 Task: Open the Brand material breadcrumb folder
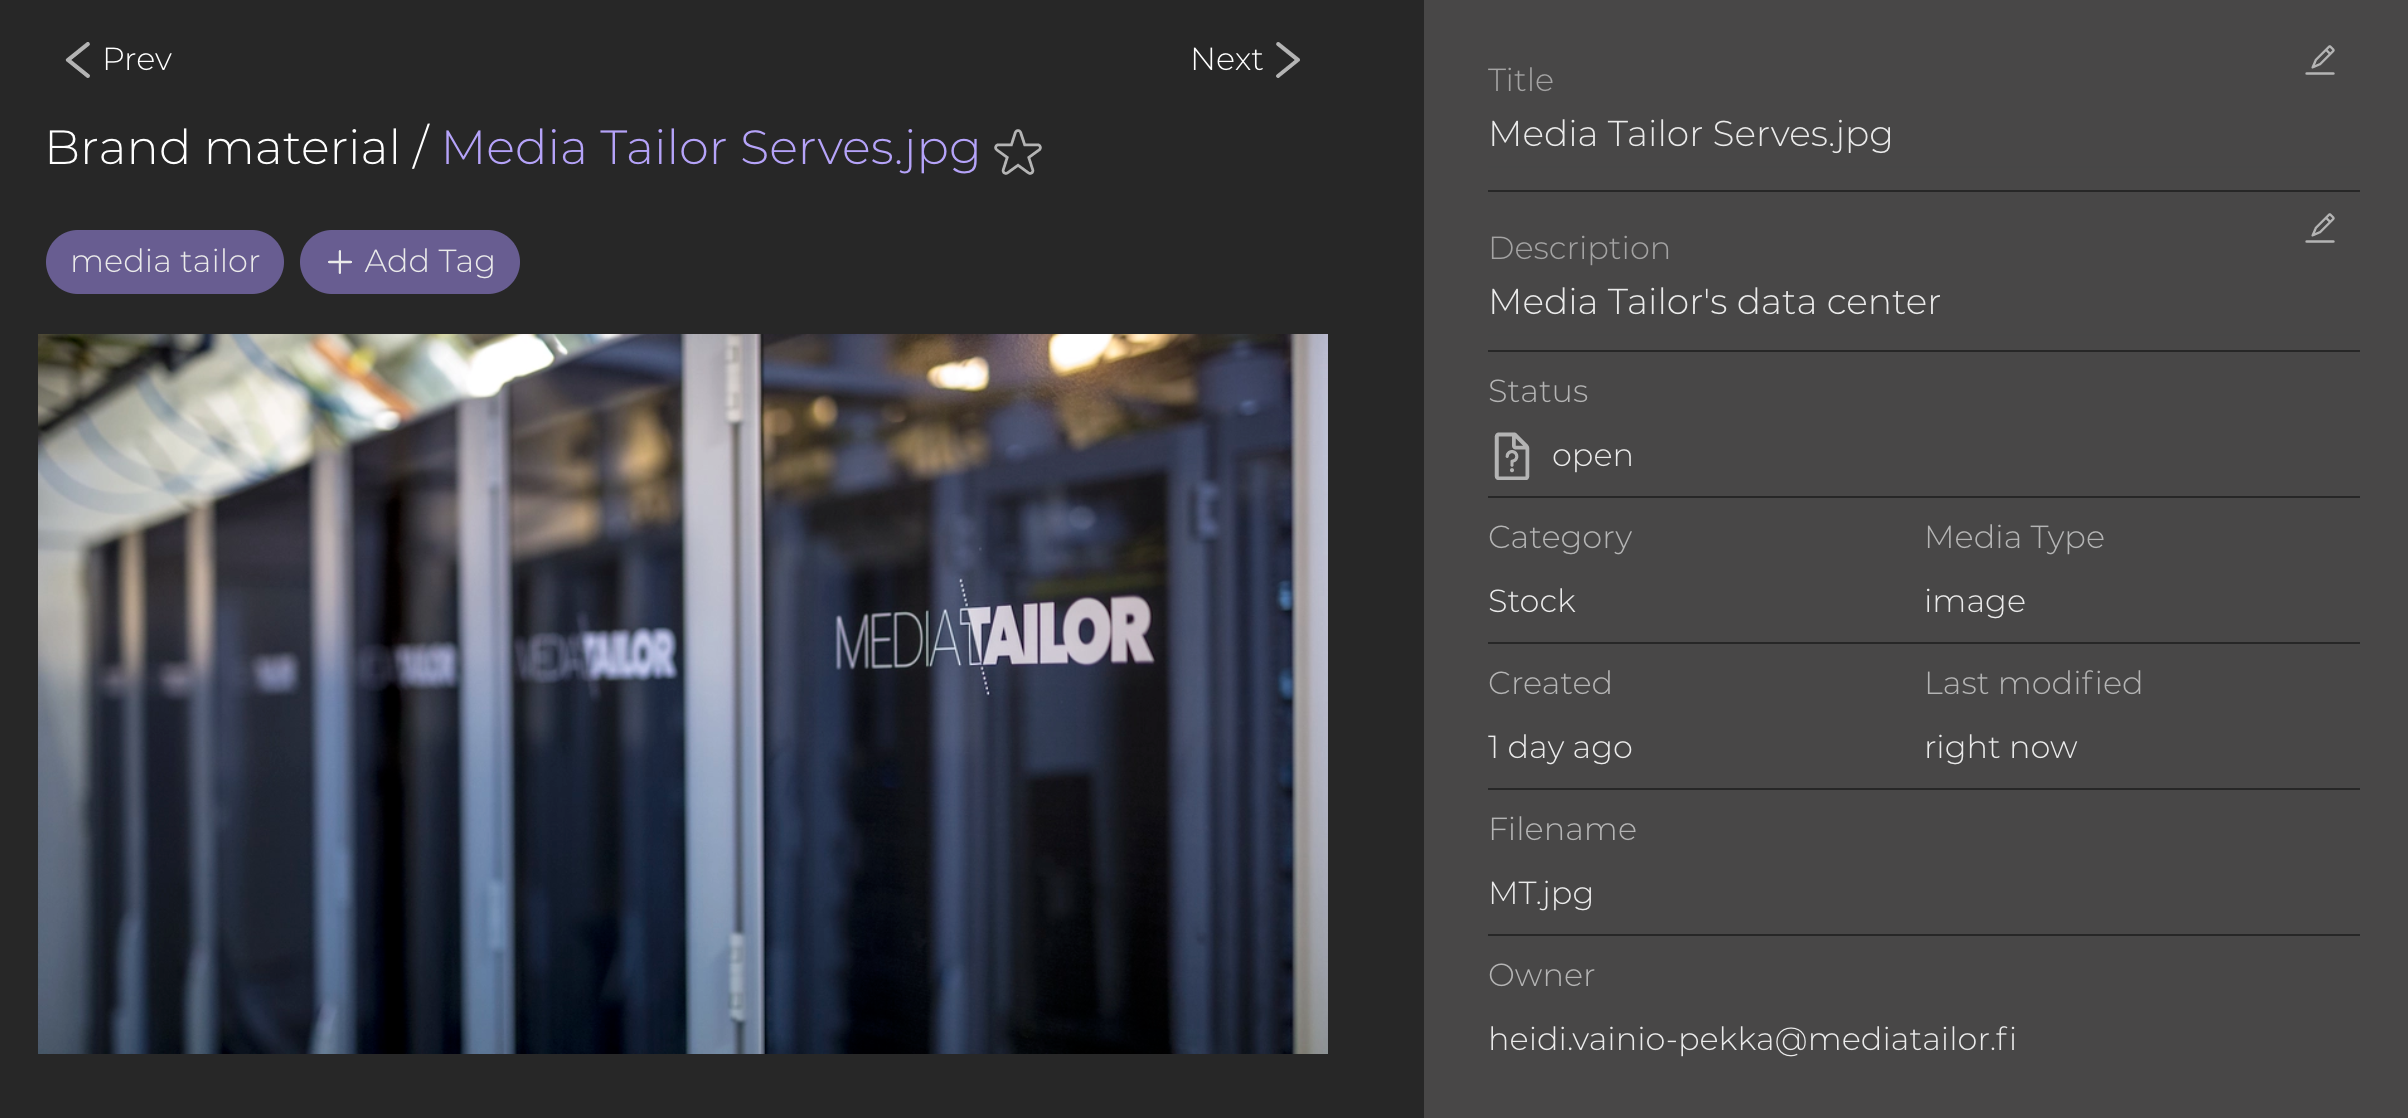[x=222, y=148]
